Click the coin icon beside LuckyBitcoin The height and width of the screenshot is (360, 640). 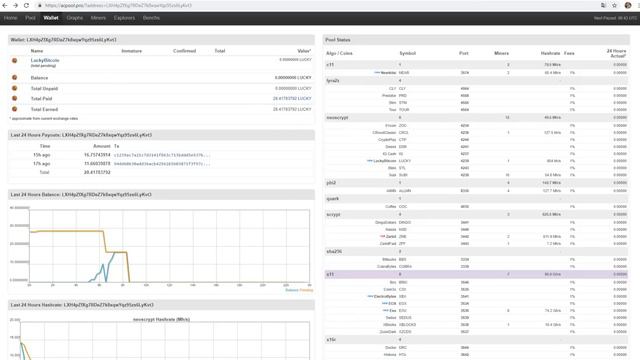[x=14, y=60]
